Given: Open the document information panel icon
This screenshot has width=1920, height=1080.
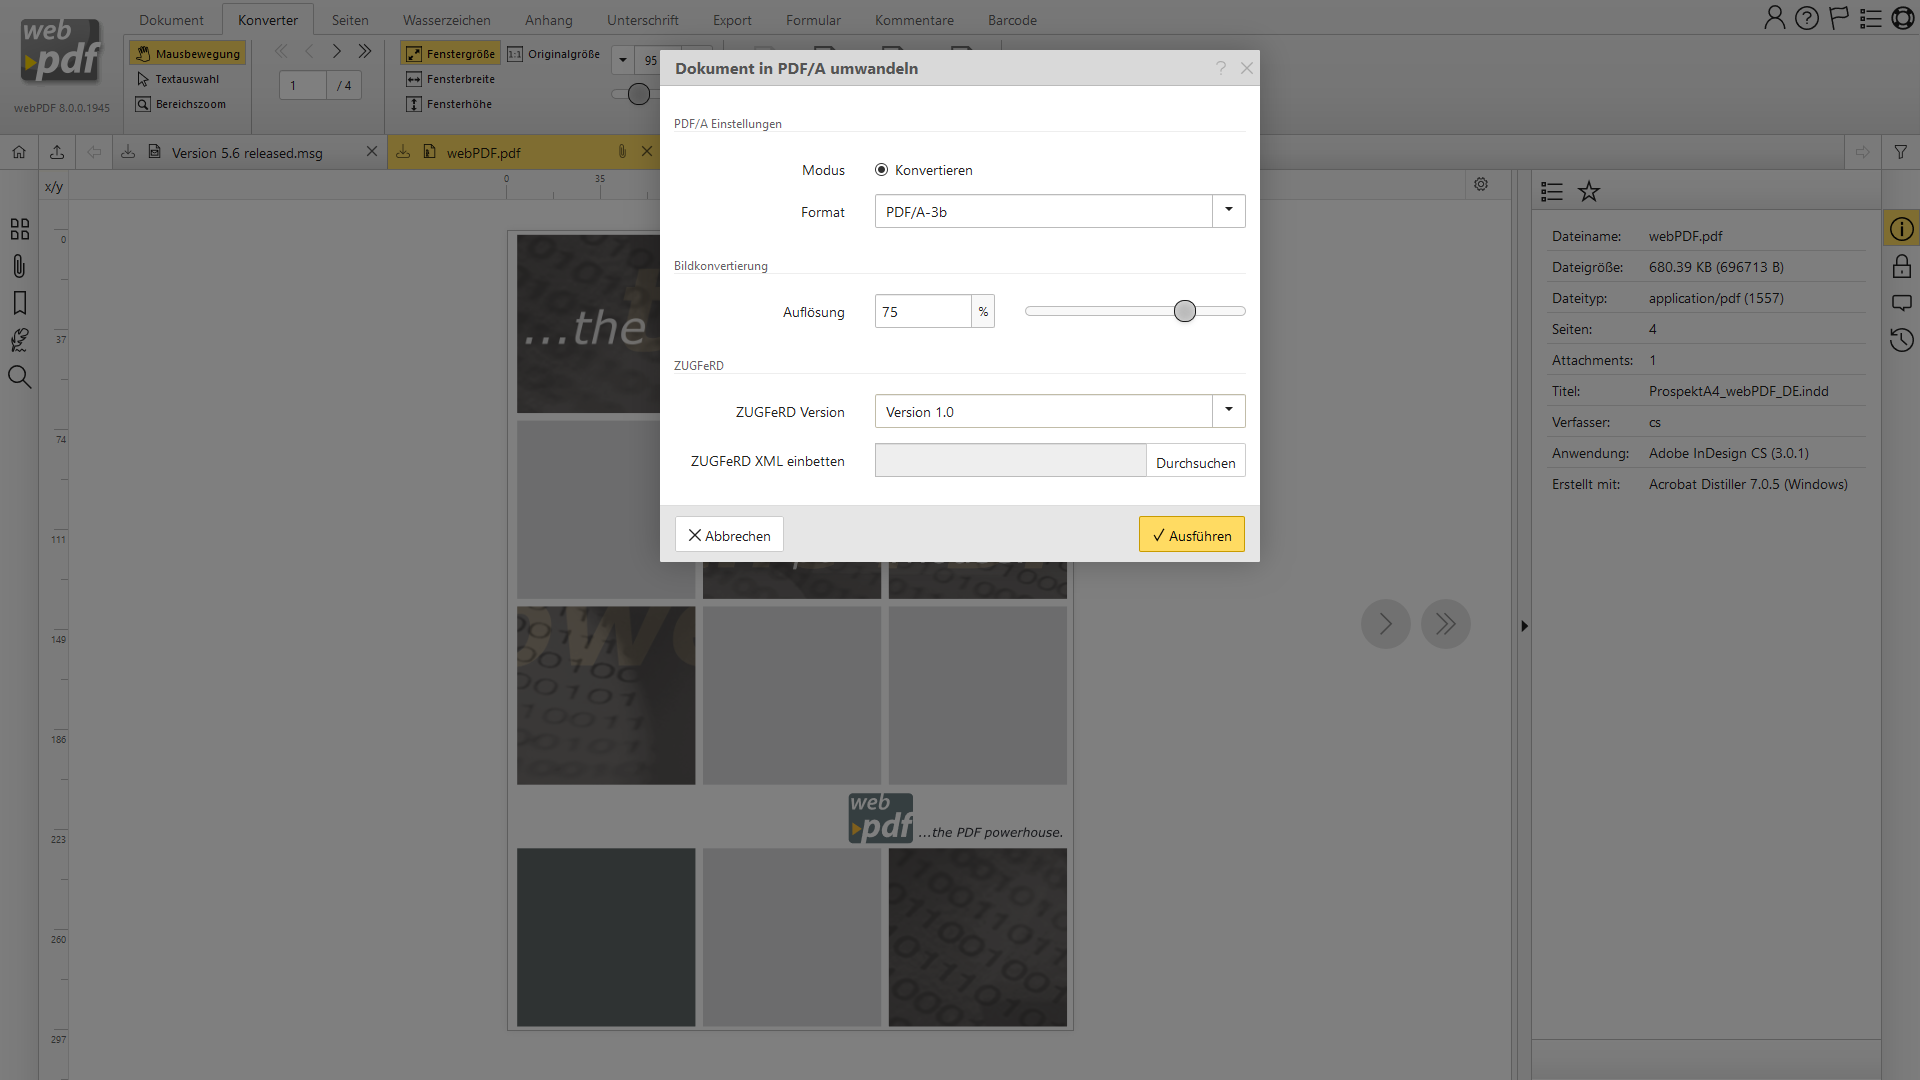Looking at the screenshot, I should tap(1901, 229).
